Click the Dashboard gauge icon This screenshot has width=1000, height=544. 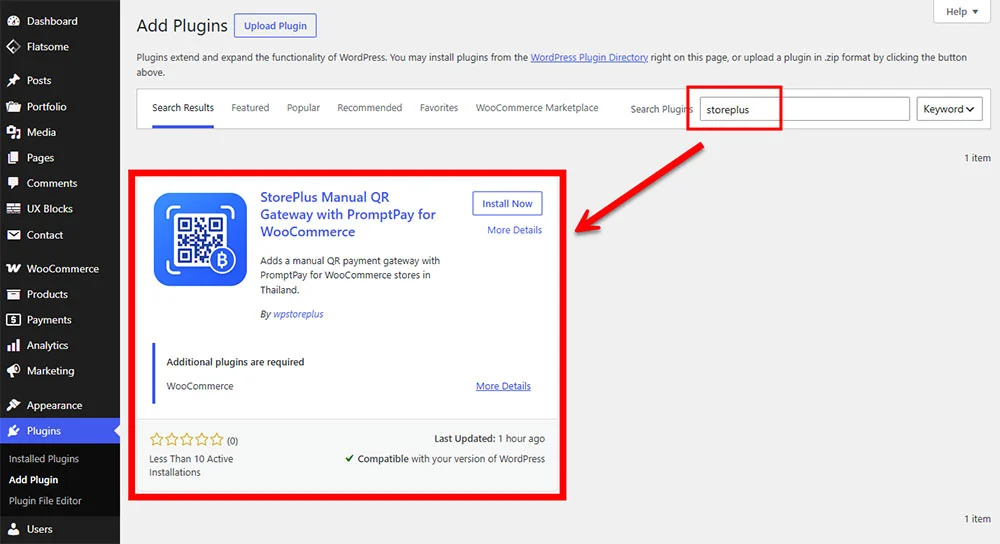pos(13,21)
